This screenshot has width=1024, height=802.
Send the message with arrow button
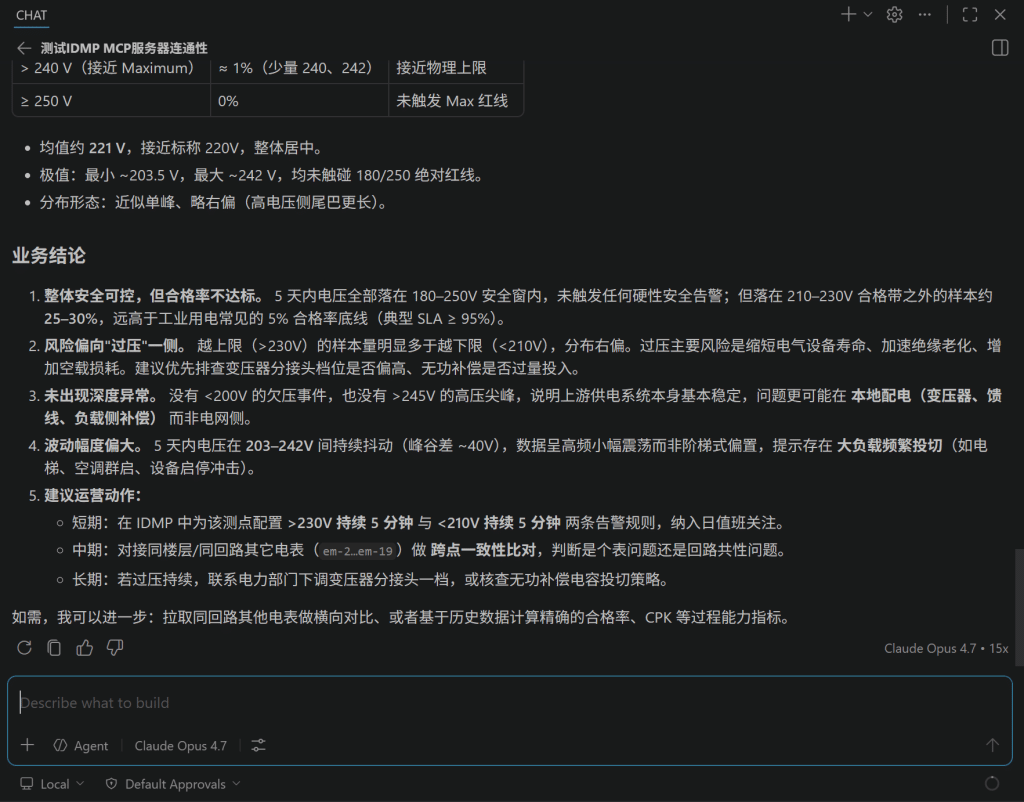pyautogui.click(x=992, y=745)
